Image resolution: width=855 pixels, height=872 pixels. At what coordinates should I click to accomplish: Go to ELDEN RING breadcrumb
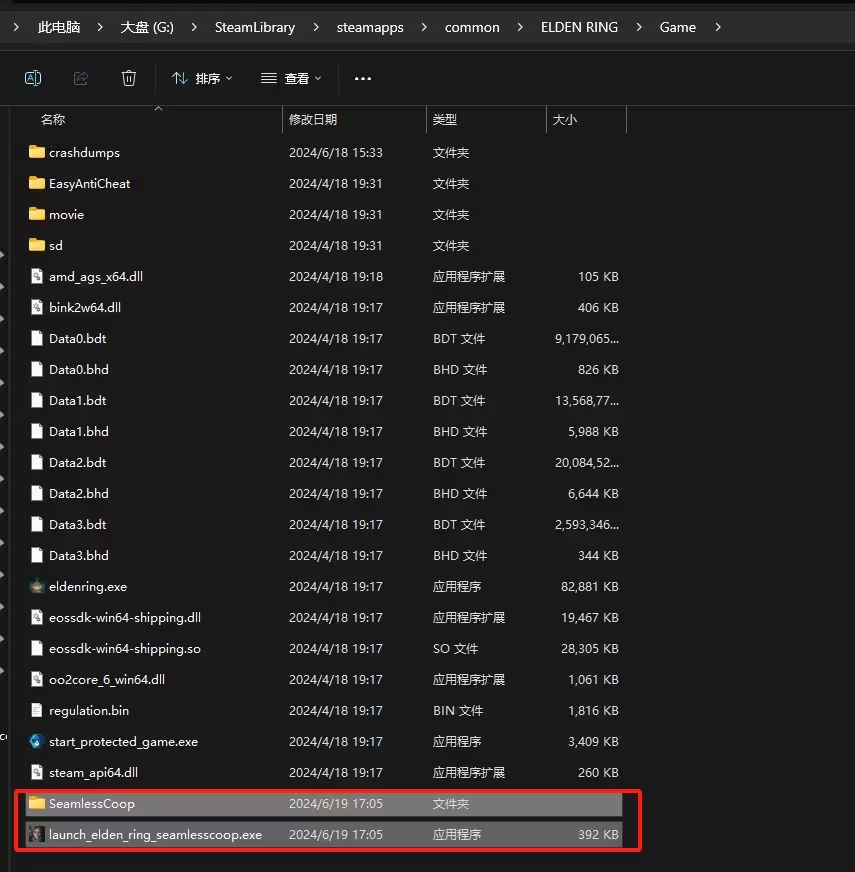(x=579, y=27)
